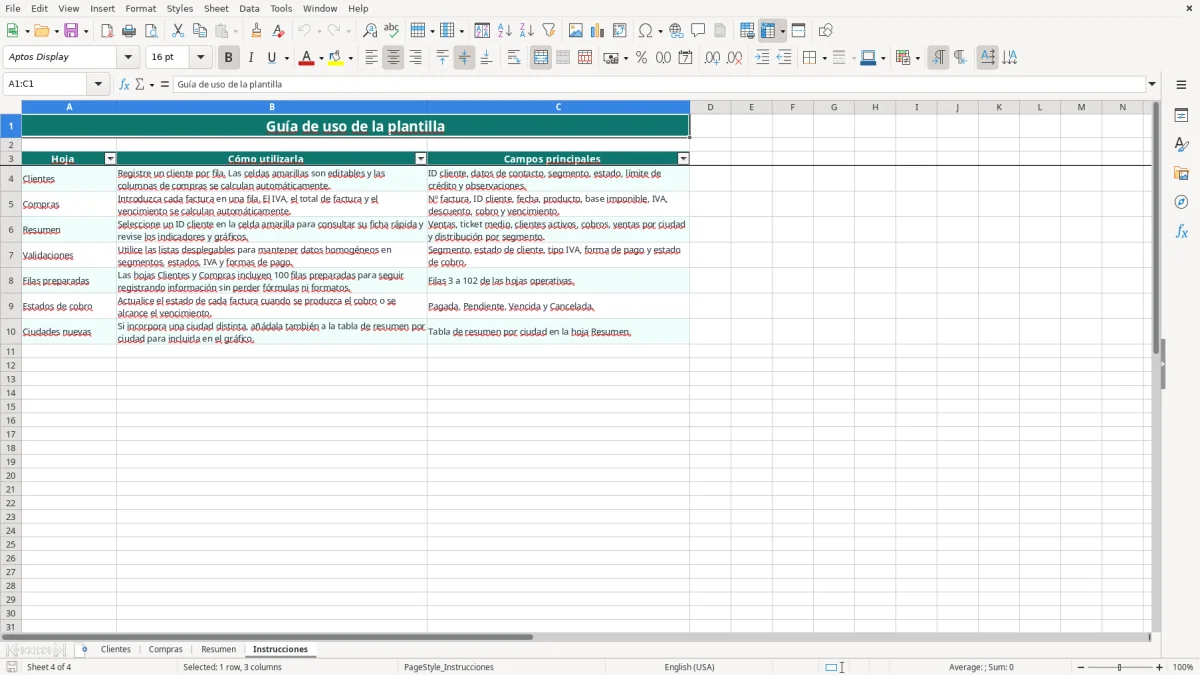Export directly as PDF
Viewport: 1200px width, 675px height.
pos(107,31)
